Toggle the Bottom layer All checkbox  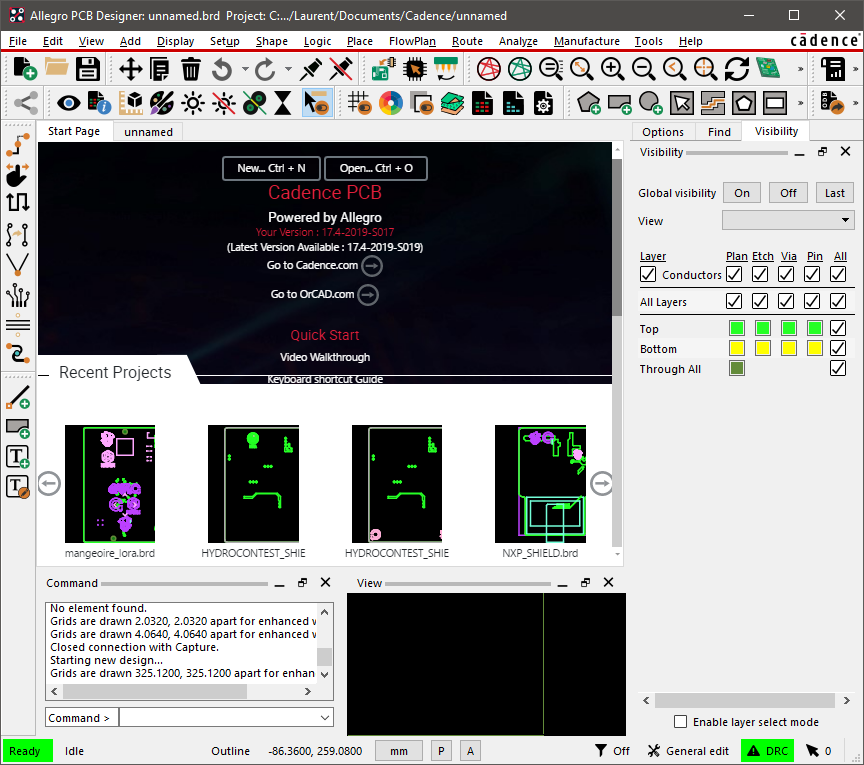pyautogui.click(x=838, y=348)
